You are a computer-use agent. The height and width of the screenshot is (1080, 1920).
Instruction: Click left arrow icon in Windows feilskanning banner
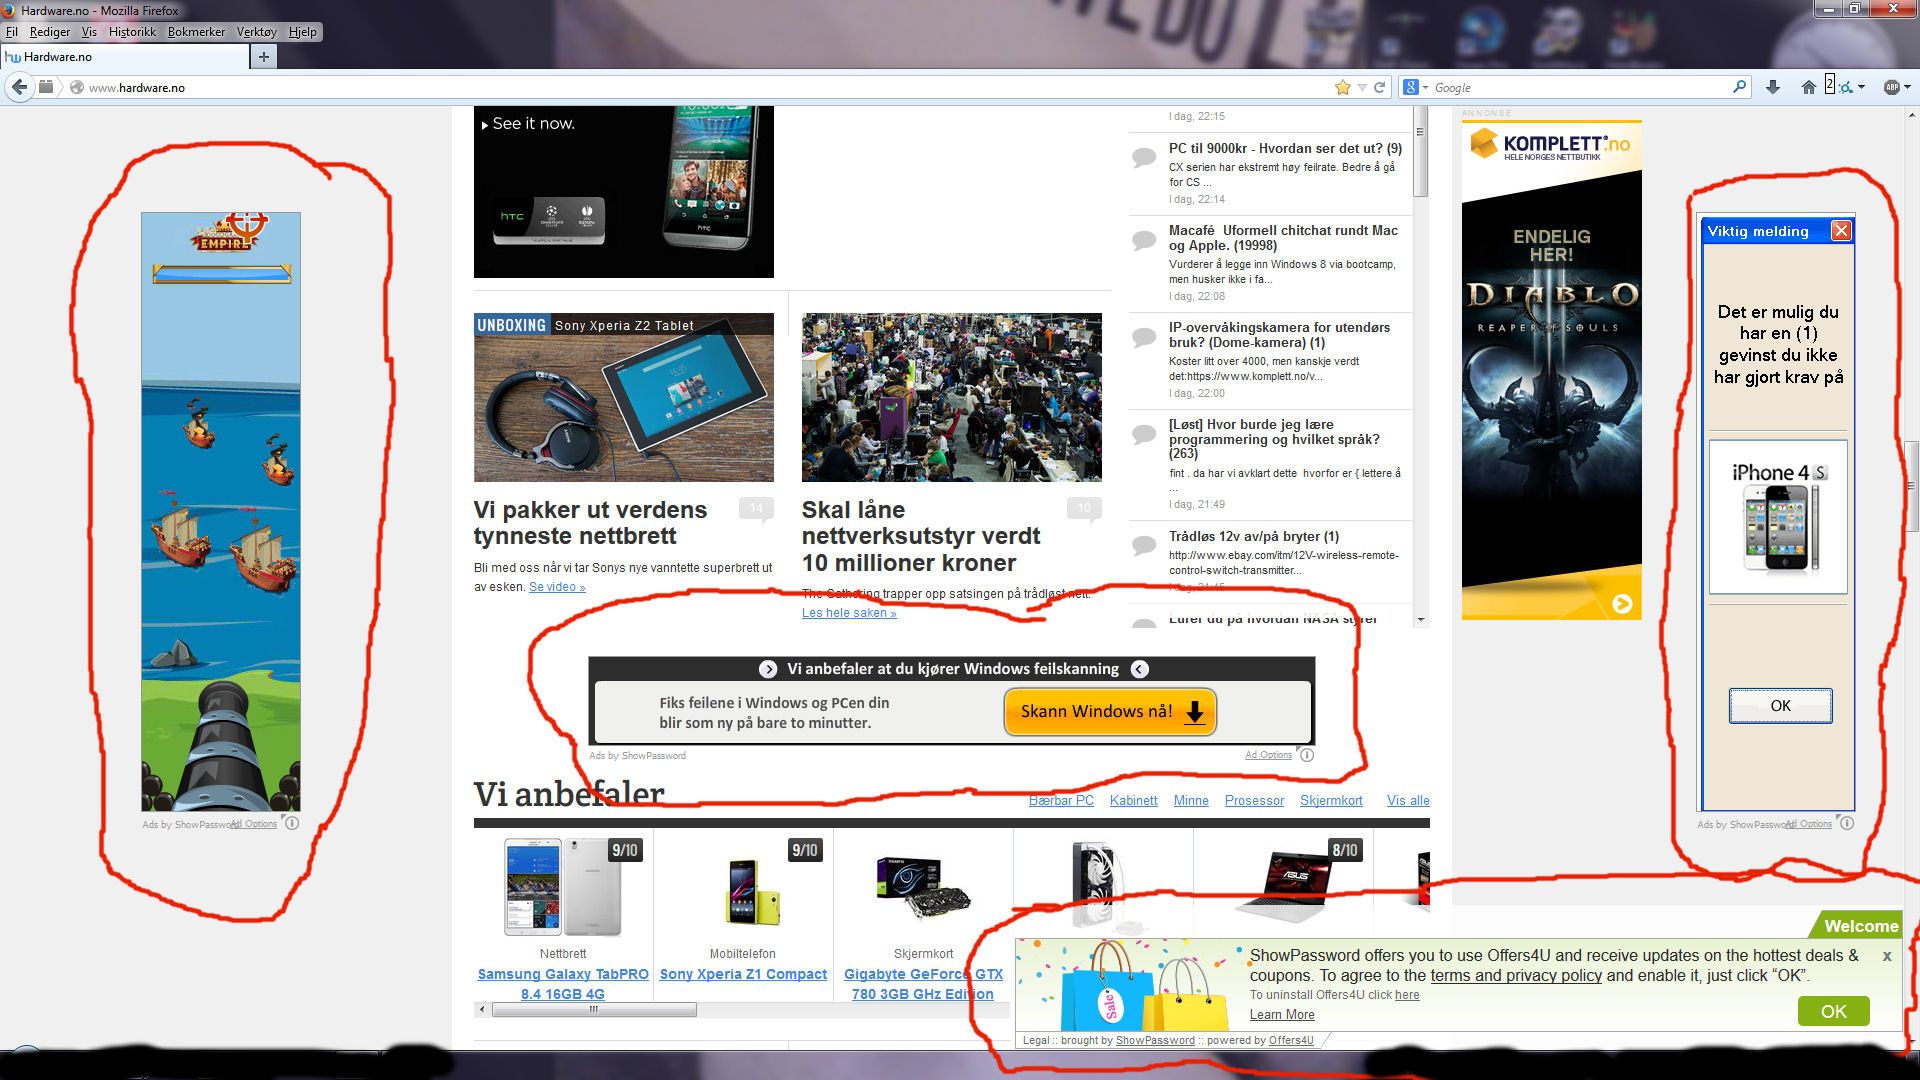[x=1139, y=669]
